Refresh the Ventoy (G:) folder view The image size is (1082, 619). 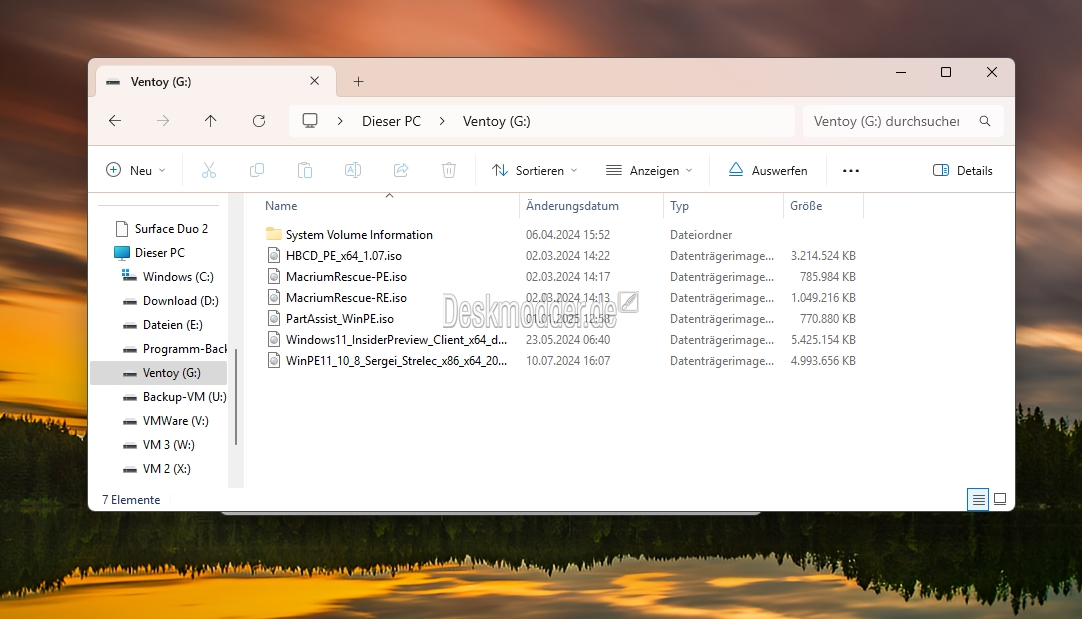pyautogui.click(x=259, y=121)
